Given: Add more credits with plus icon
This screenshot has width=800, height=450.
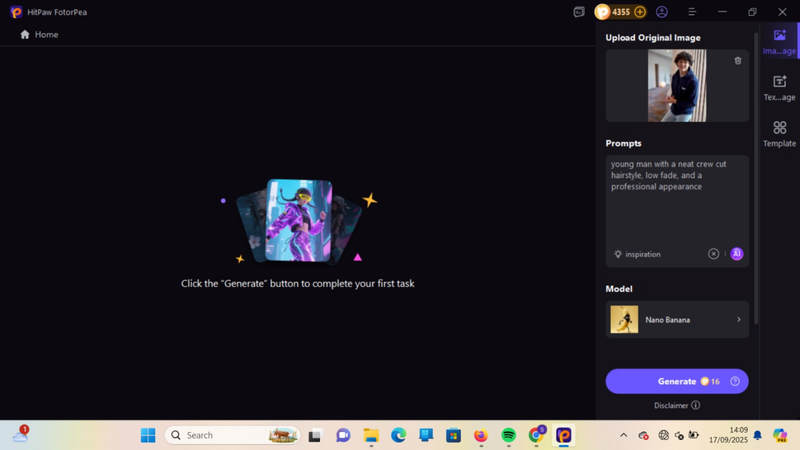Looking at the screenshot, I should click(640, 12).
